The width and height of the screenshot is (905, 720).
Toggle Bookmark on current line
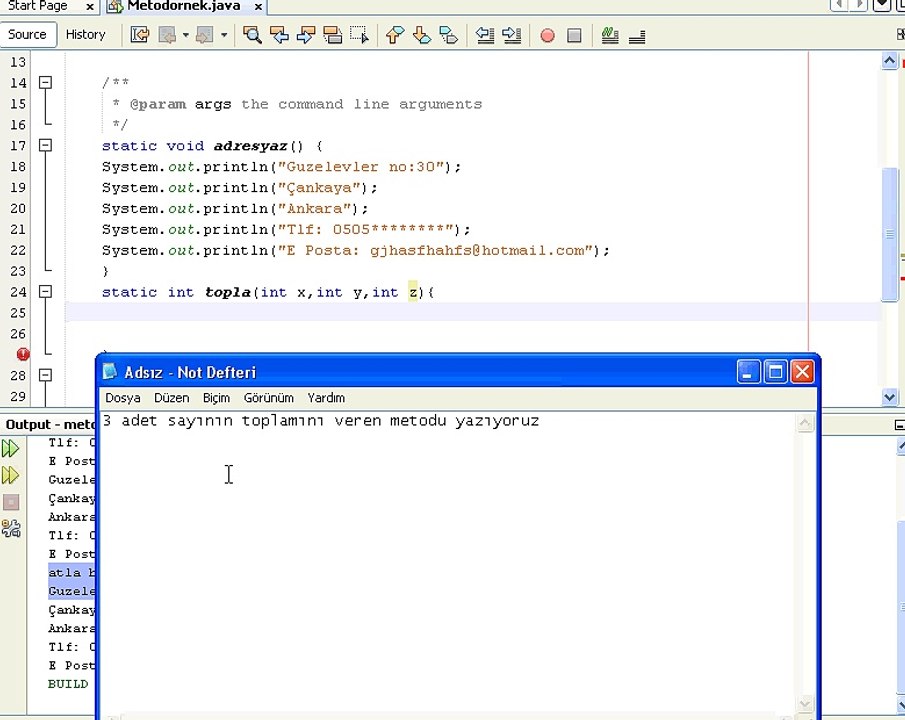pos(448,35)
